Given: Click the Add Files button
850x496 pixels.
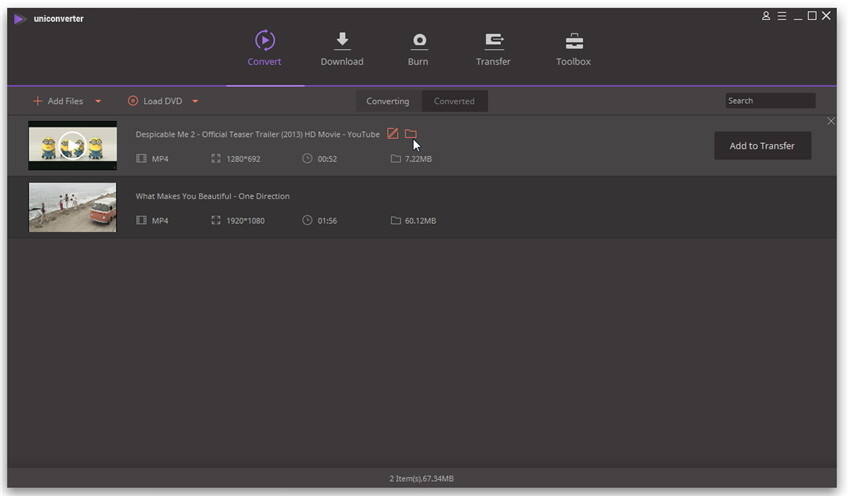Looking at the screenshot, I should tap(58, 101).
